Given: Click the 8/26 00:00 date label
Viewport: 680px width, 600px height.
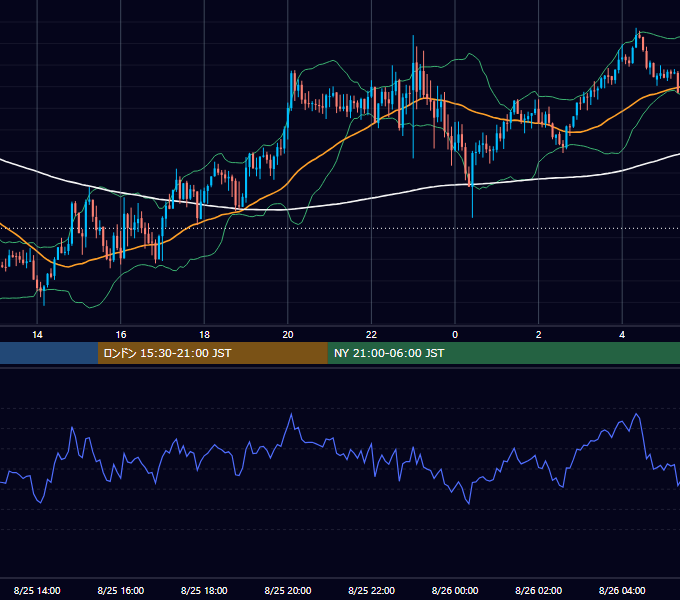Looking at the screenshot, I should click(x=455, y=590).
